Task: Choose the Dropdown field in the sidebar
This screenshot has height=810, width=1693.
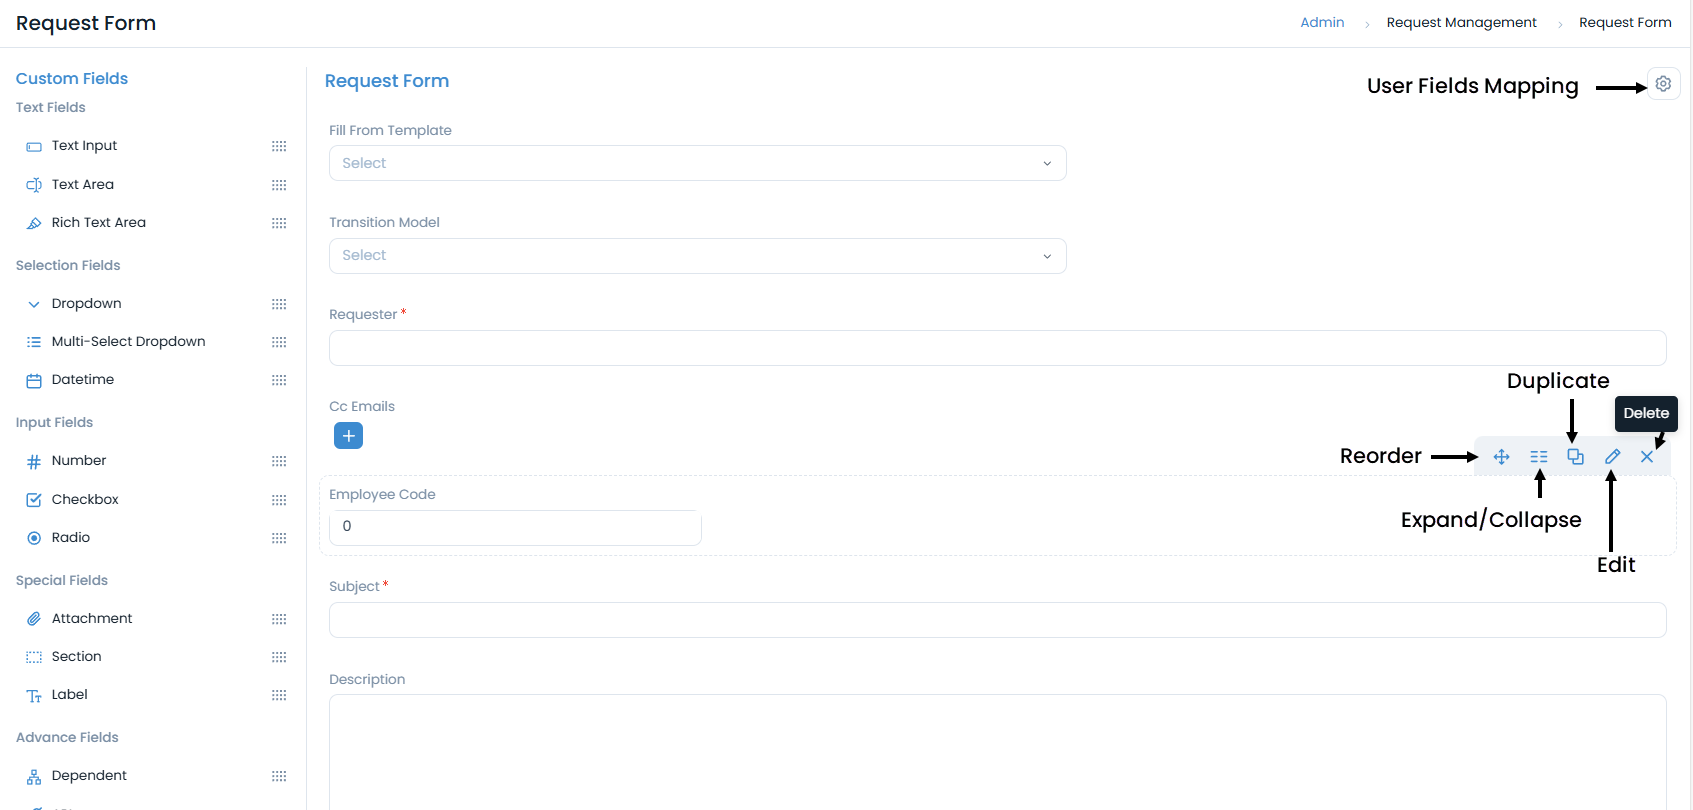Action: (86, 304)
